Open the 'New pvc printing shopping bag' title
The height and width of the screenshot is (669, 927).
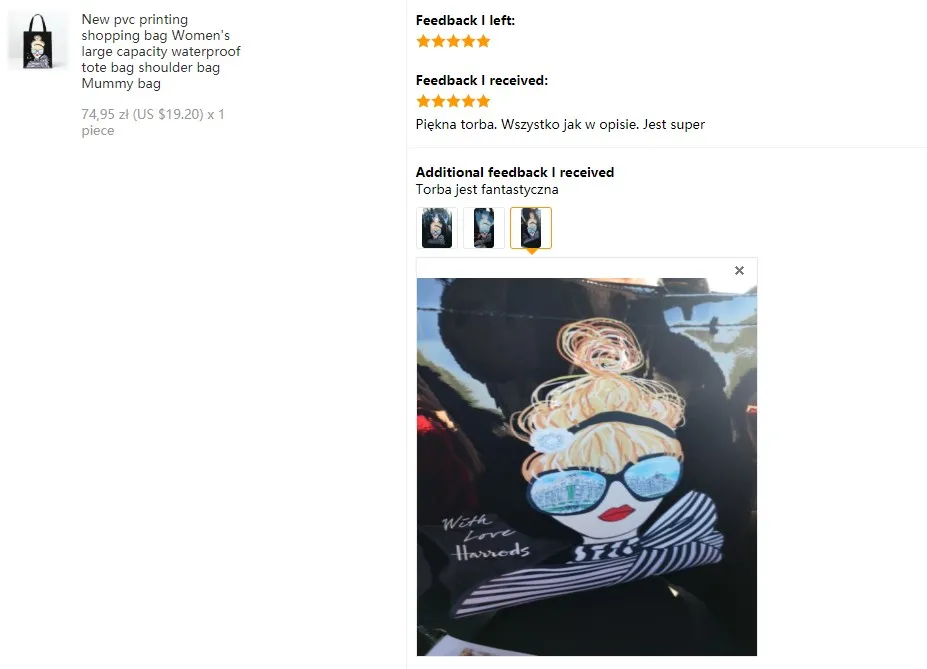(161, 51)
